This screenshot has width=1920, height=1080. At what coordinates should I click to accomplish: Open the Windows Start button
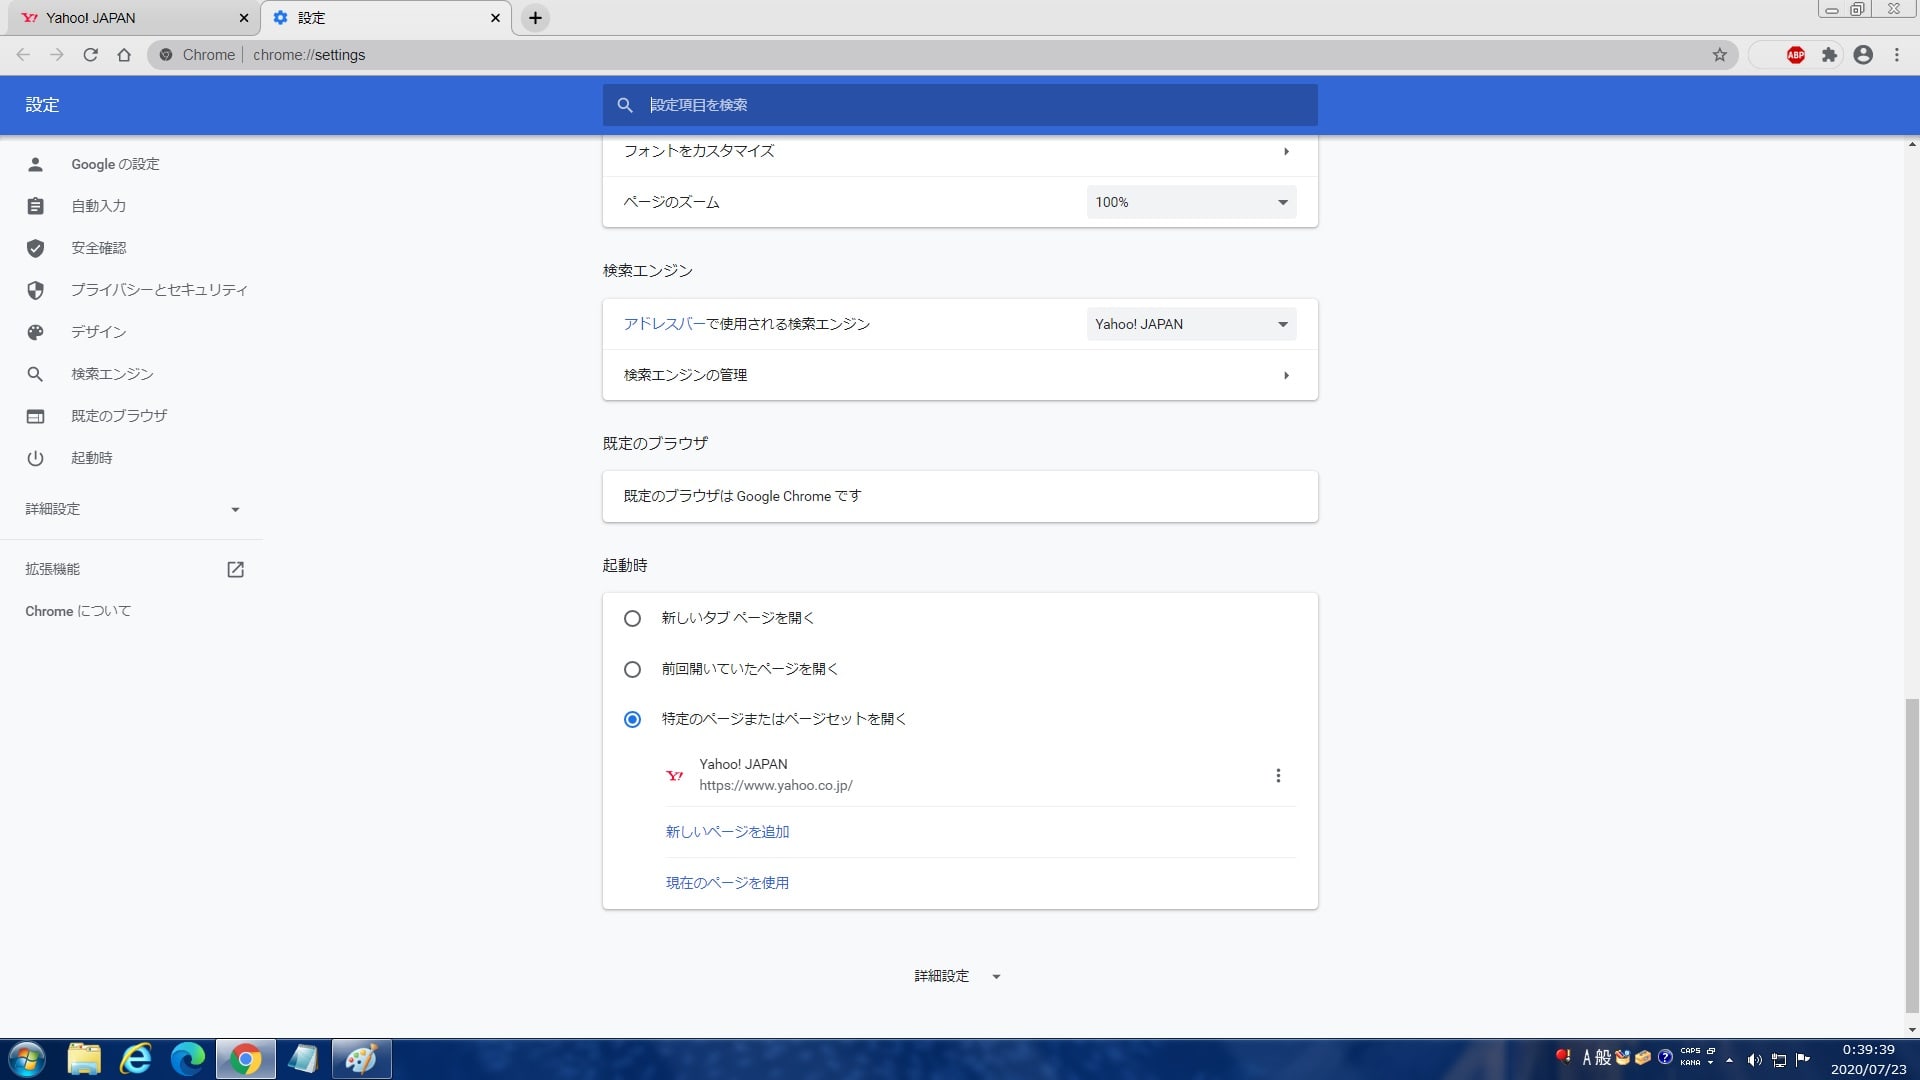[27, 1059]
